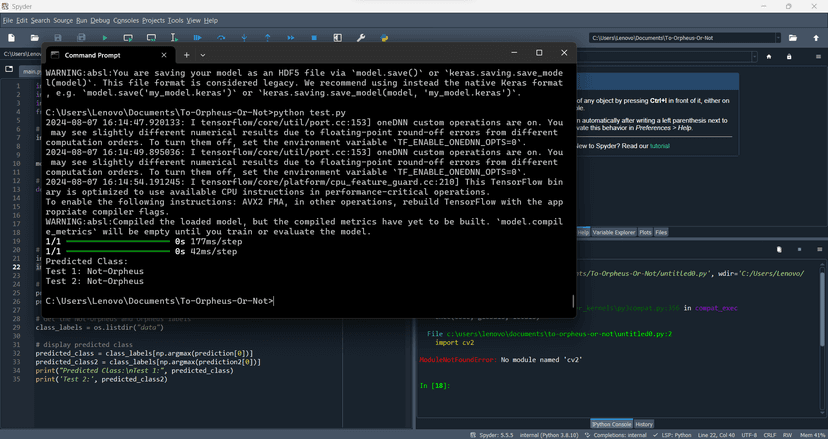Switch to the Variable Explorer tab
This screenshot has width=828, height=439.
click(614, 232)
